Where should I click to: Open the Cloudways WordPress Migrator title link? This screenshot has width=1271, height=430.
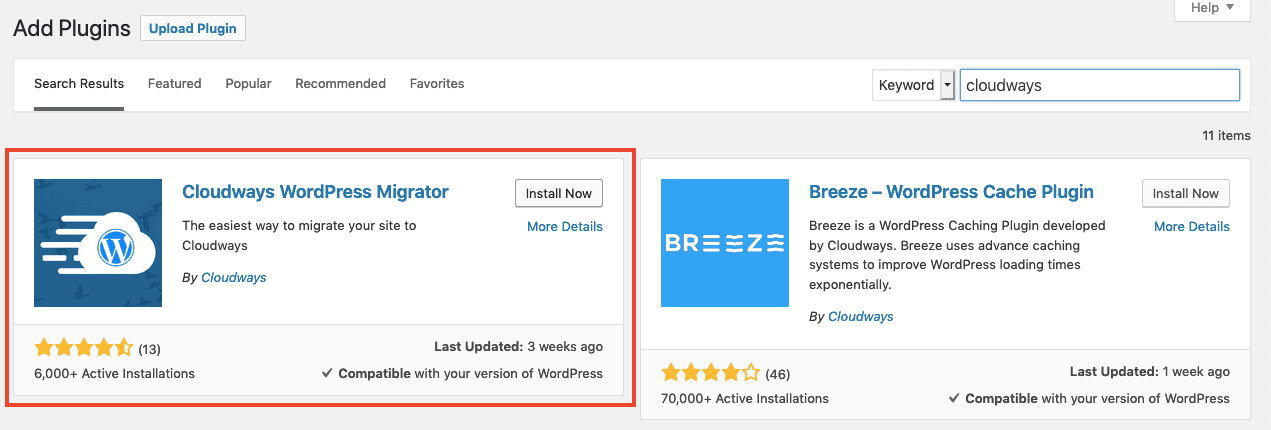(x=315, y=192)
